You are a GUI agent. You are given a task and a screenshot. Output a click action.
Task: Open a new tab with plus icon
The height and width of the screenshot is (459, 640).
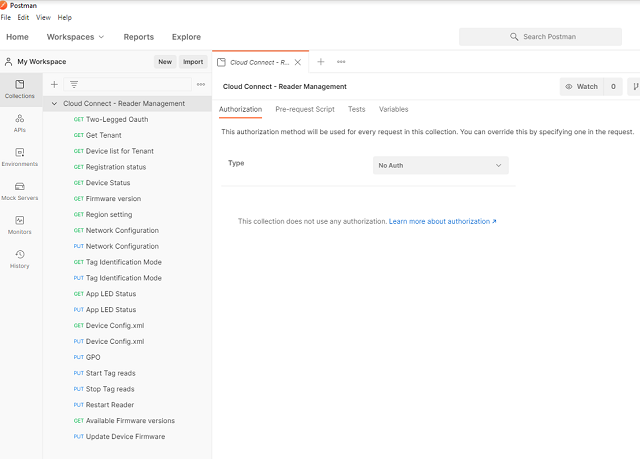[321, 62]
